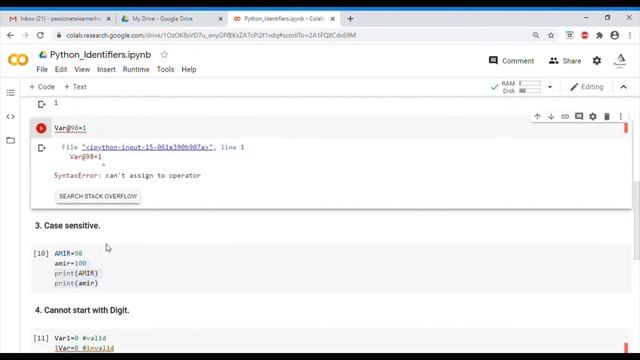The image size is (640, 360).
Task: Open the browser Extensions puzzle icon
Action: (599, 36)
